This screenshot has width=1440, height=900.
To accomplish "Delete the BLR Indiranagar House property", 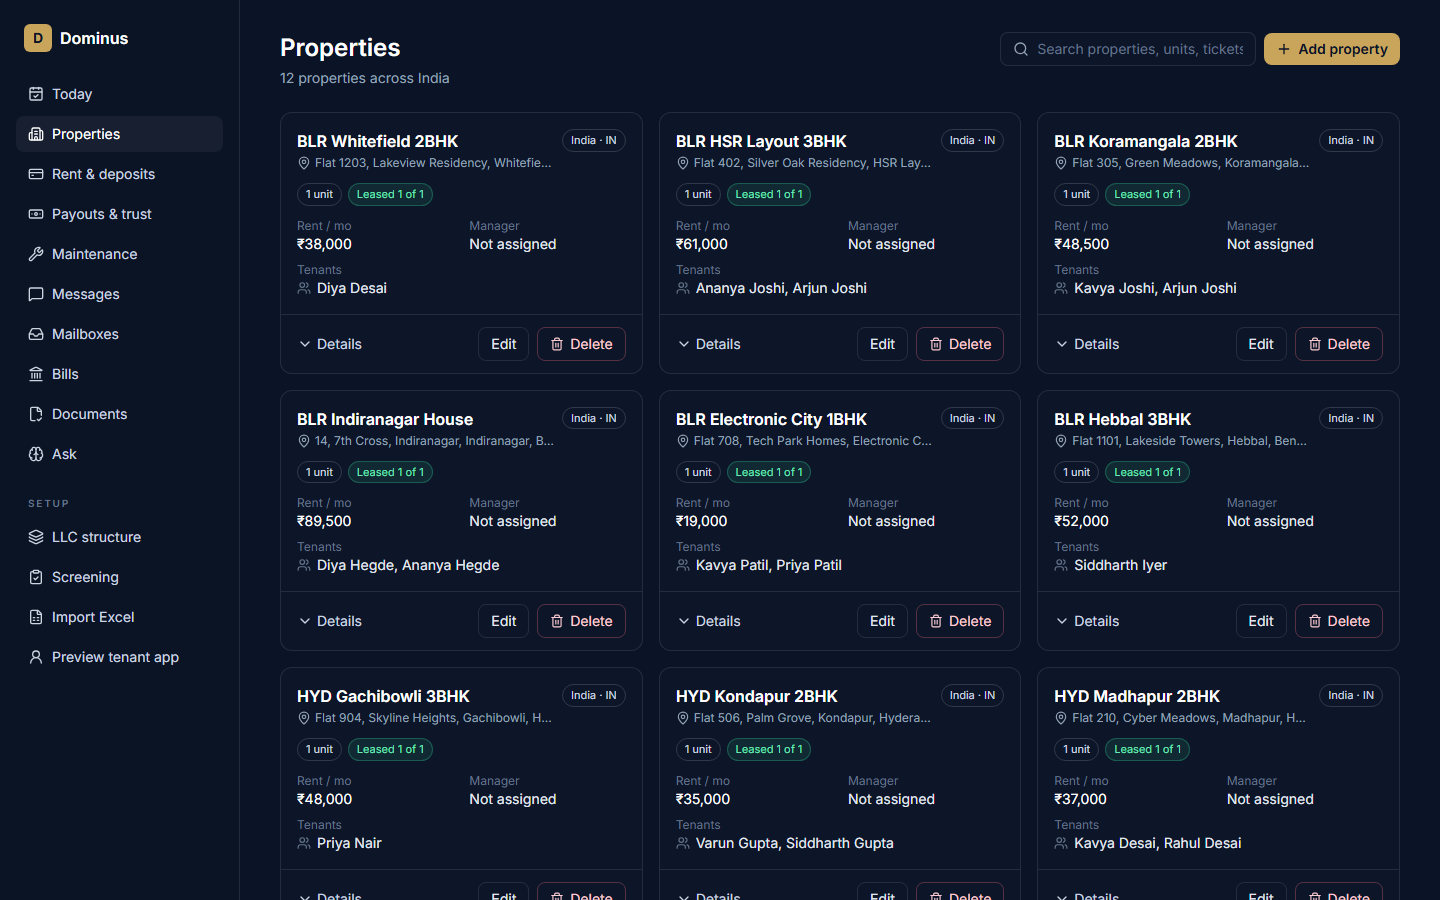I will (581, 621).
